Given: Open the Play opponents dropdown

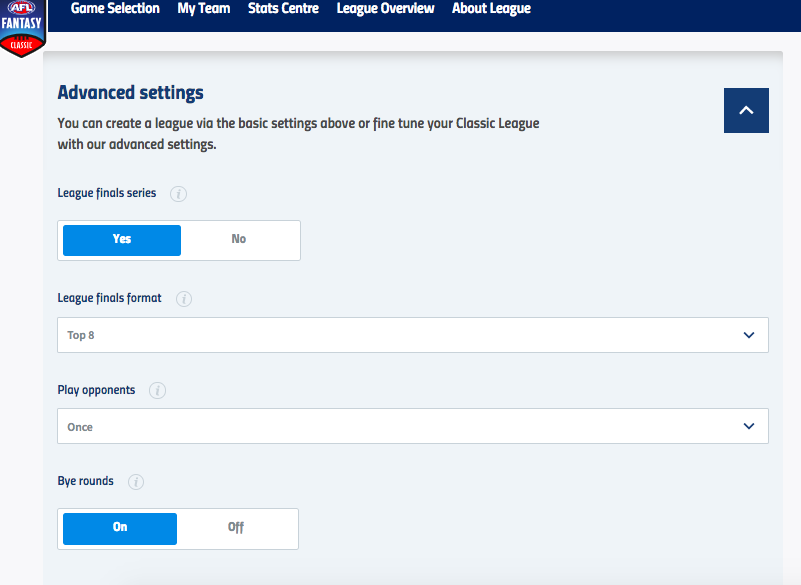Looking at the screenshot, I should point(412,426).
